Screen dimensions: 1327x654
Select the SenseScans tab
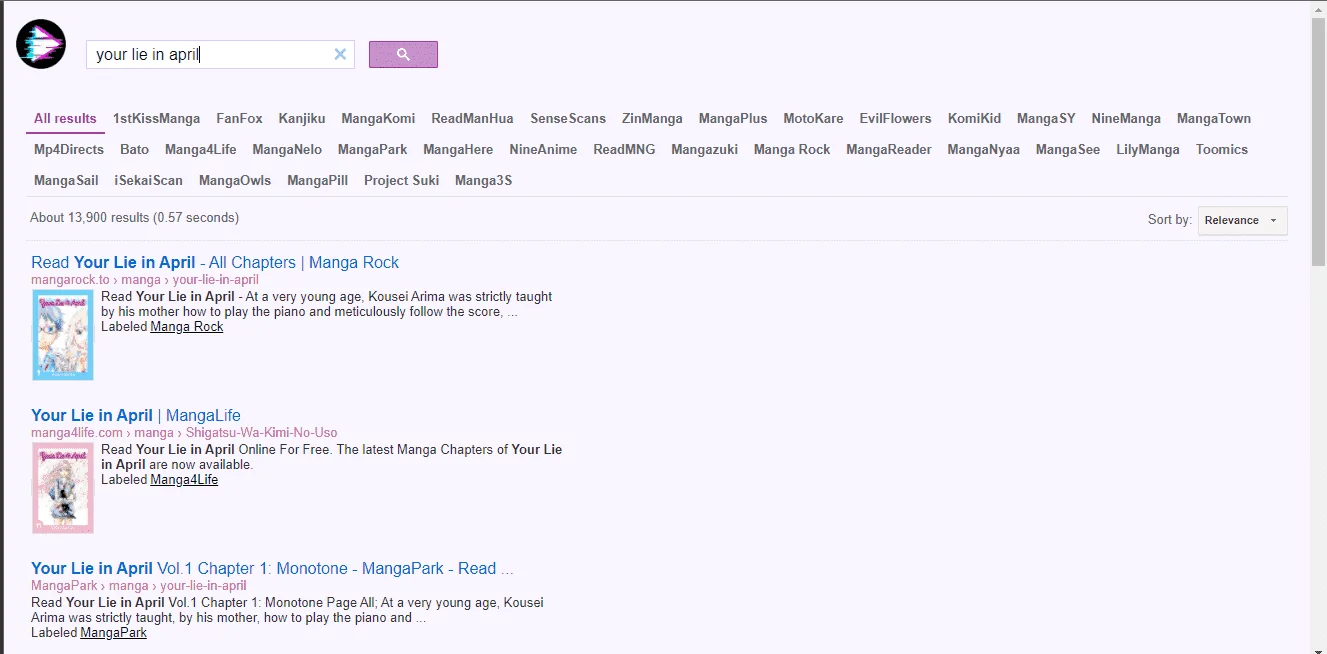[x=568, y=118]
